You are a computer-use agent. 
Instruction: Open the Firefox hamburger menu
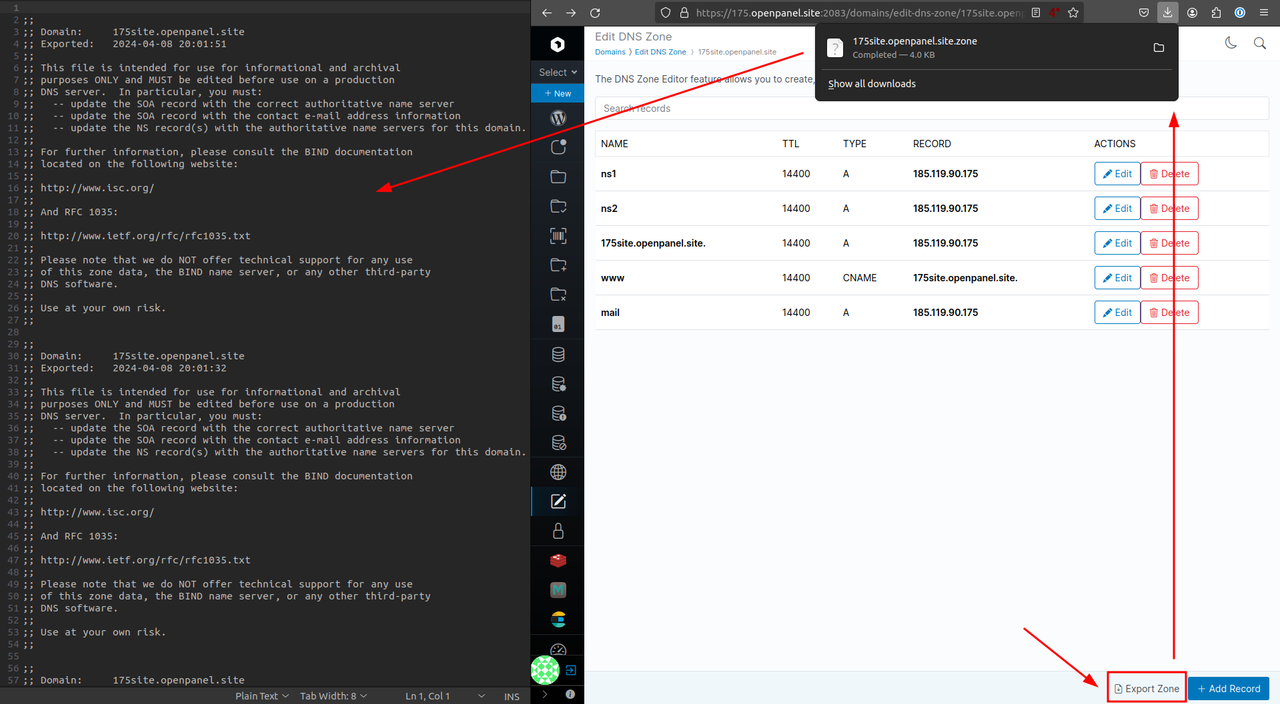[1264, 13]
